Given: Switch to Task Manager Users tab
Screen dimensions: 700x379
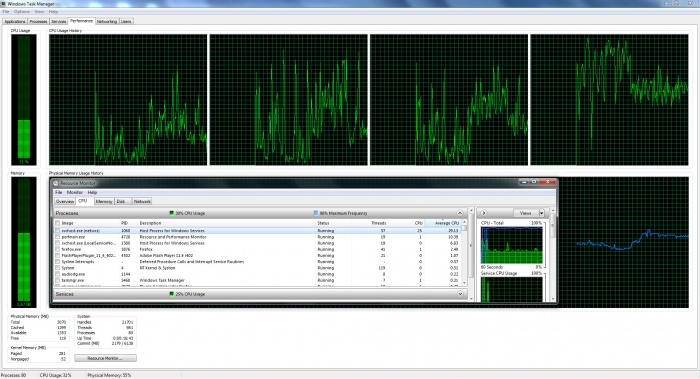Looking at the screenshot, I should tap(126, 21).
